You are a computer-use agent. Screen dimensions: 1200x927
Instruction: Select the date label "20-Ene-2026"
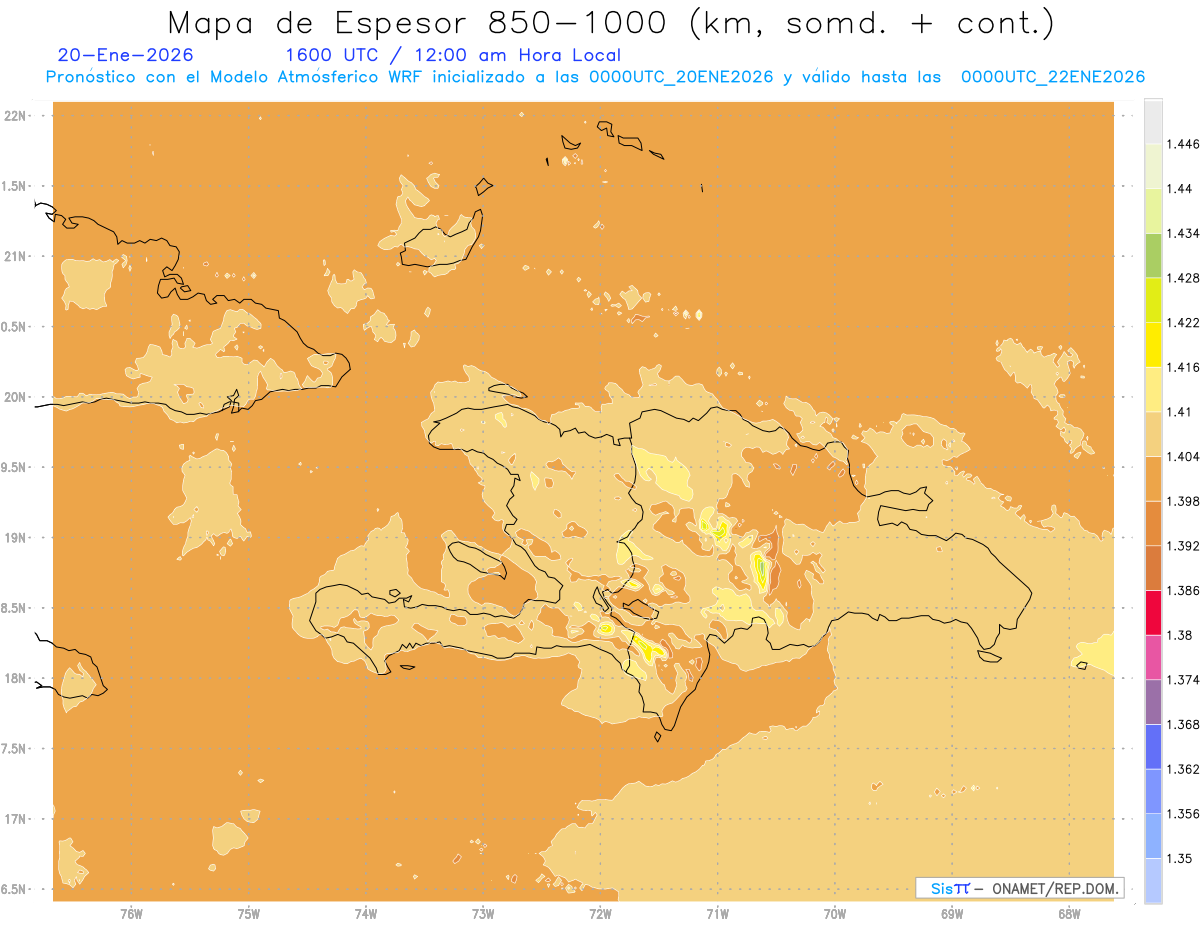pyautogui.click(x=125, y=56)
